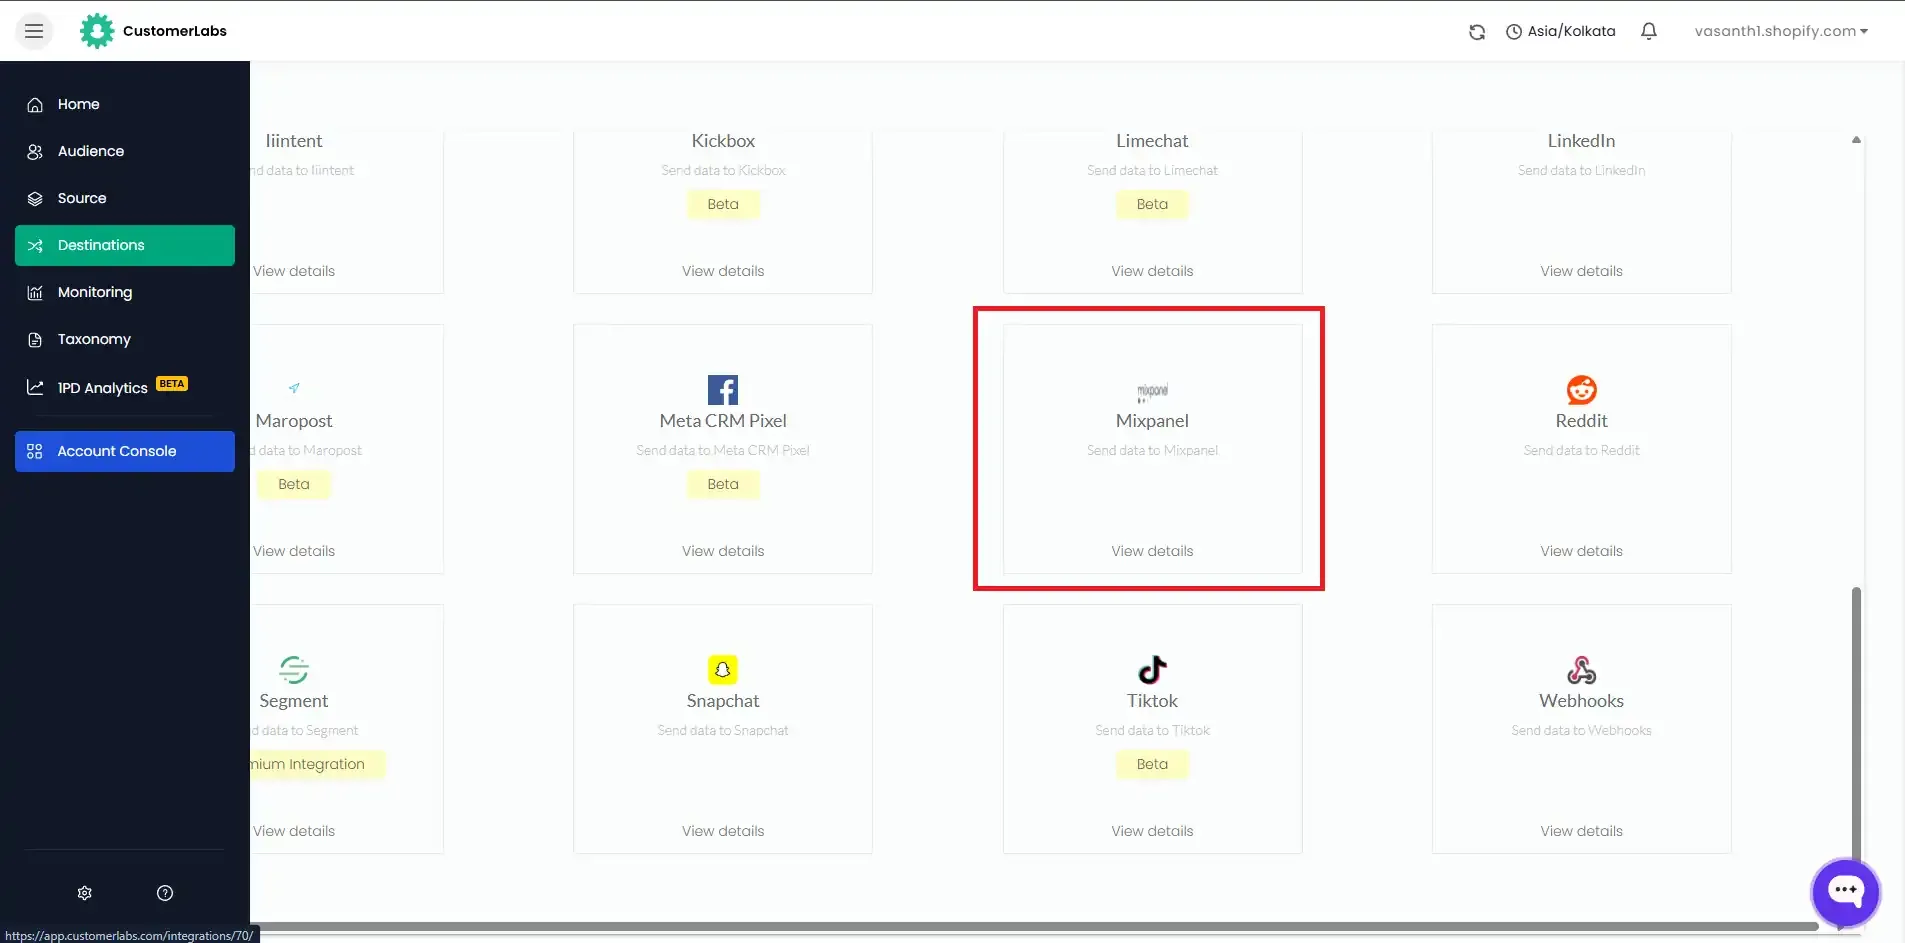1905x943 pixels.
Task: Click the Beta badge on Kickbox
Action: click(723, 204)
